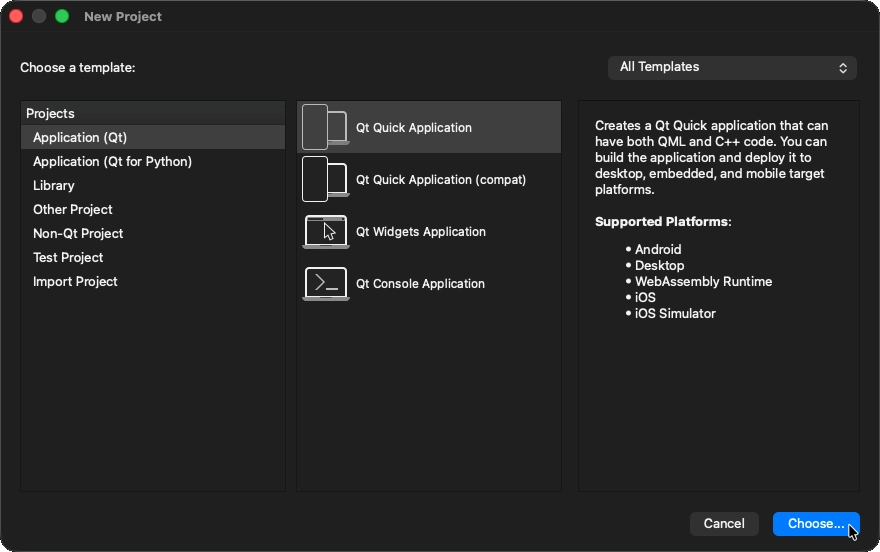This screenshot has width=880, height=552.
Task: Choose the Qt Quick Application label
Action: [x=414, y=127]
